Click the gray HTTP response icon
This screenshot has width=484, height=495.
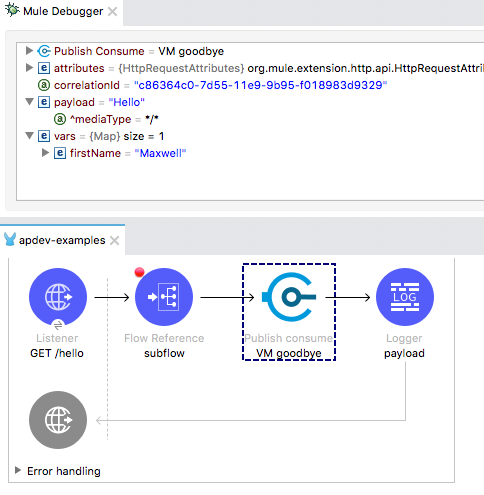point(58,420)
